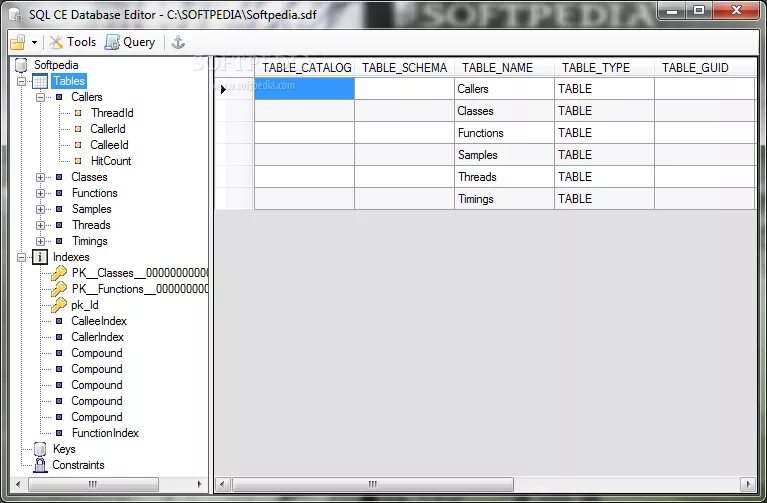Select the Samples table in tree
Viewport: 767px width, 503px height.
click(x=91, y=209)
